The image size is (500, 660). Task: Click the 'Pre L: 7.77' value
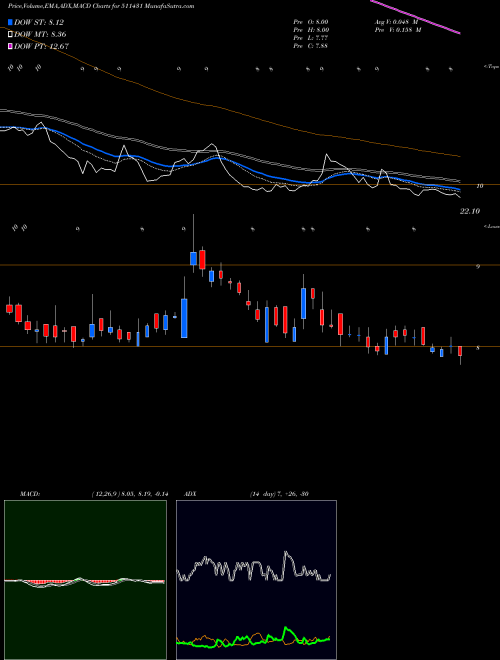[311, 38]
